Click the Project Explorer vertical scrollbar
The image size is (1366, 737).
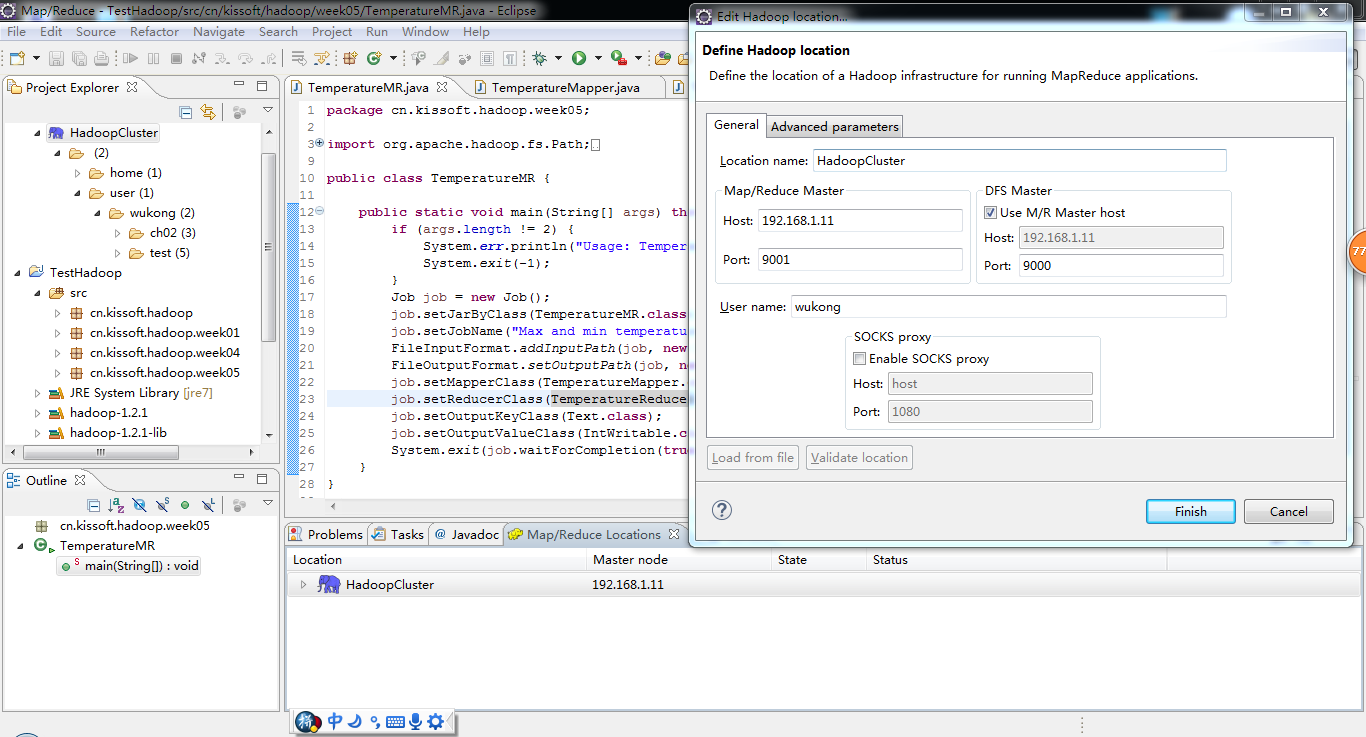tap(268, 245)
